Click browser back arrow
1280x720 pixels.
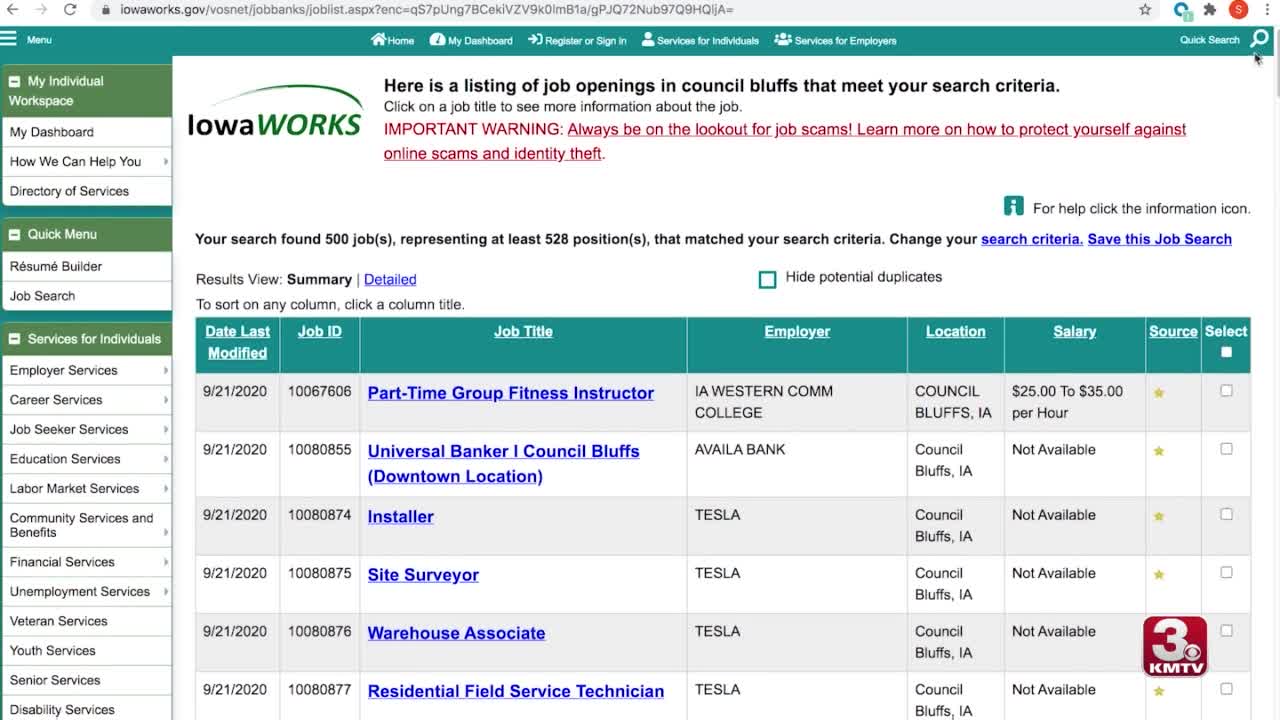pyautogui.click(x=12, y=9)
